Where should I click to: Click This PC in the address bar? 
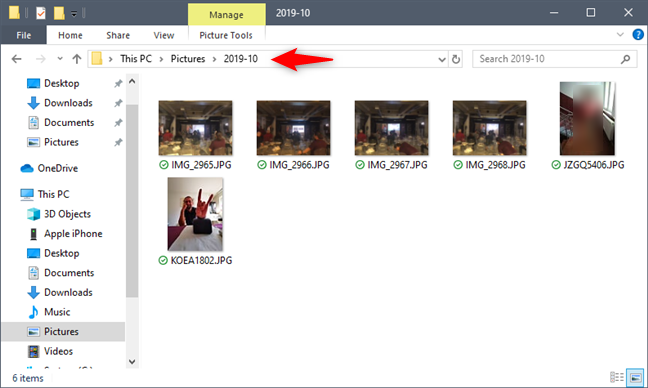click(136, 59)
